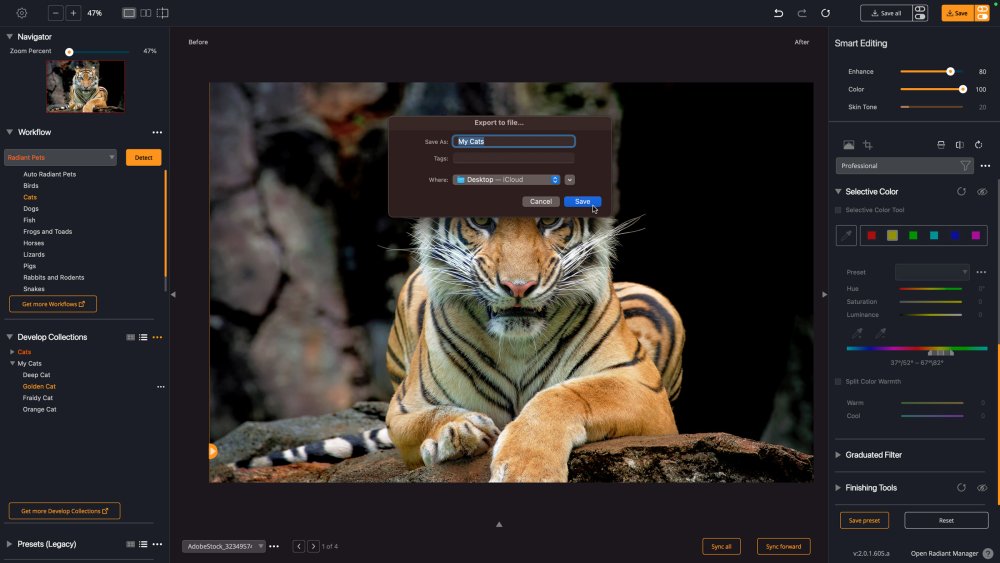This screenshot has height=563, width=1000.
Task: Select the Horses workflow entry
Action: click(34, 243)
